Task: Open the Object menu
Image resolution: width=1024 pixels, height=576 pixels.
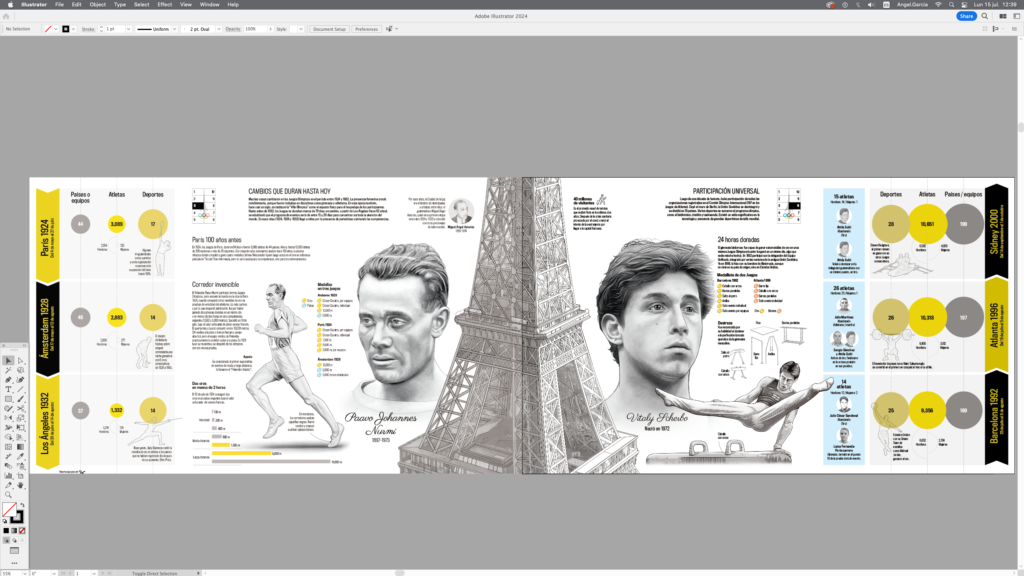Action: tap(97, 5)
